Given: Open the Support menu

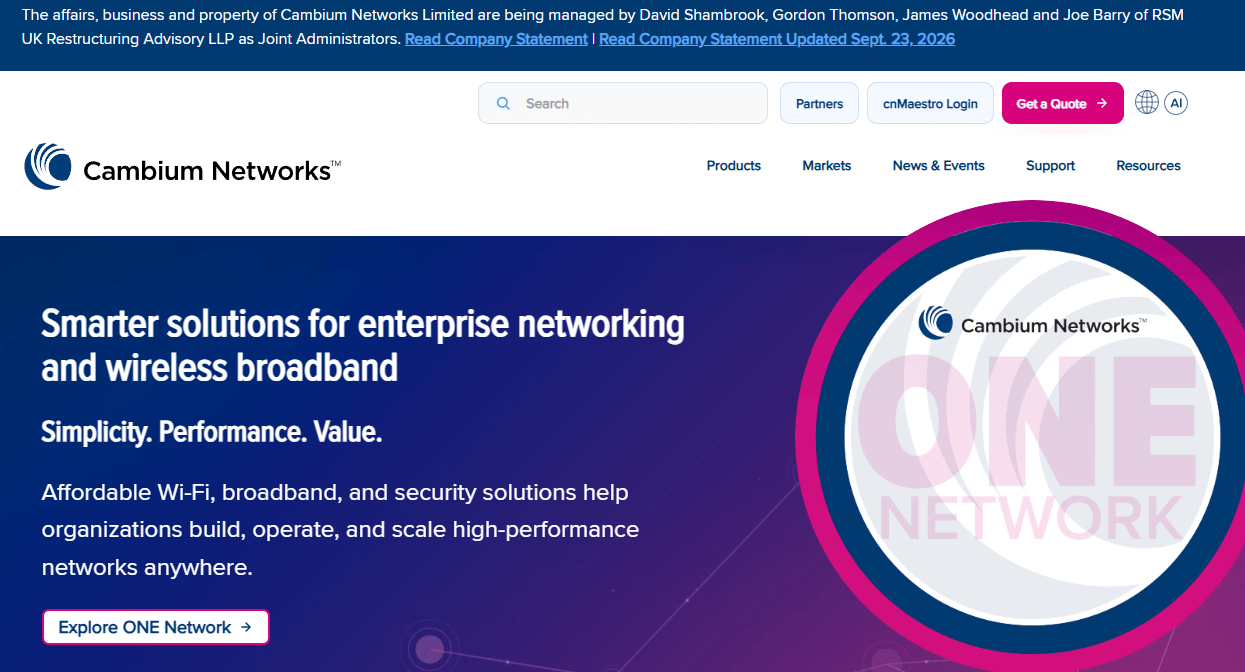Looking at the screenshot, I should (x=1051, y=166).
